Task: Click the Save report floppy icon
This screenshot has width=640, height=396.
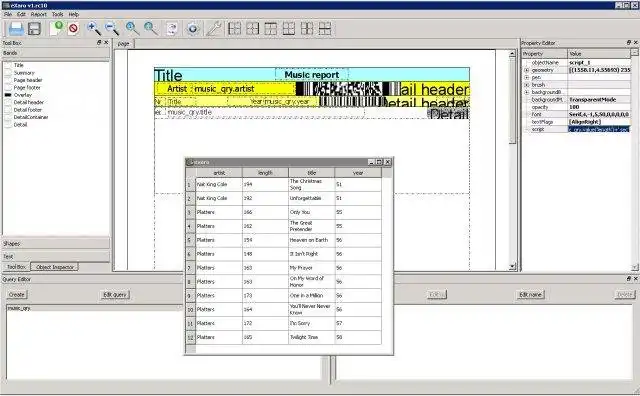Action: point(34,29)
